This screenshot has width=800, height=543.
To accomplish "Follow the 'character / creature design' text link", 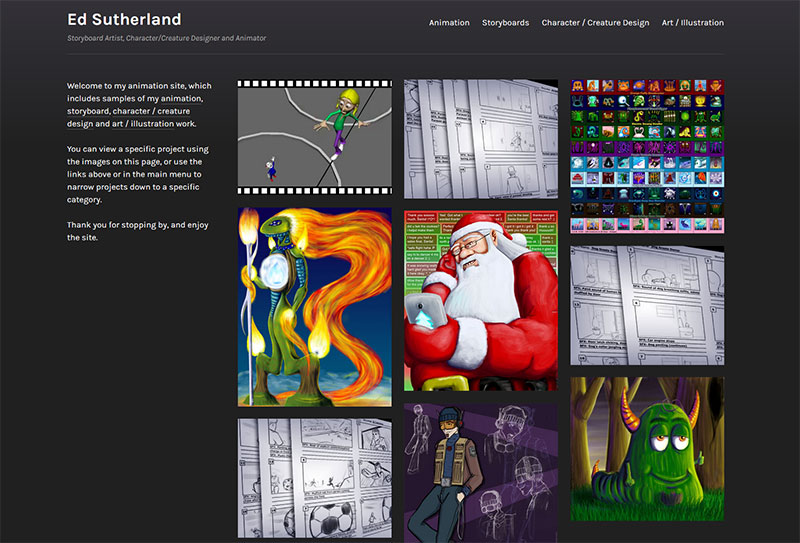I will coord(128,117).
